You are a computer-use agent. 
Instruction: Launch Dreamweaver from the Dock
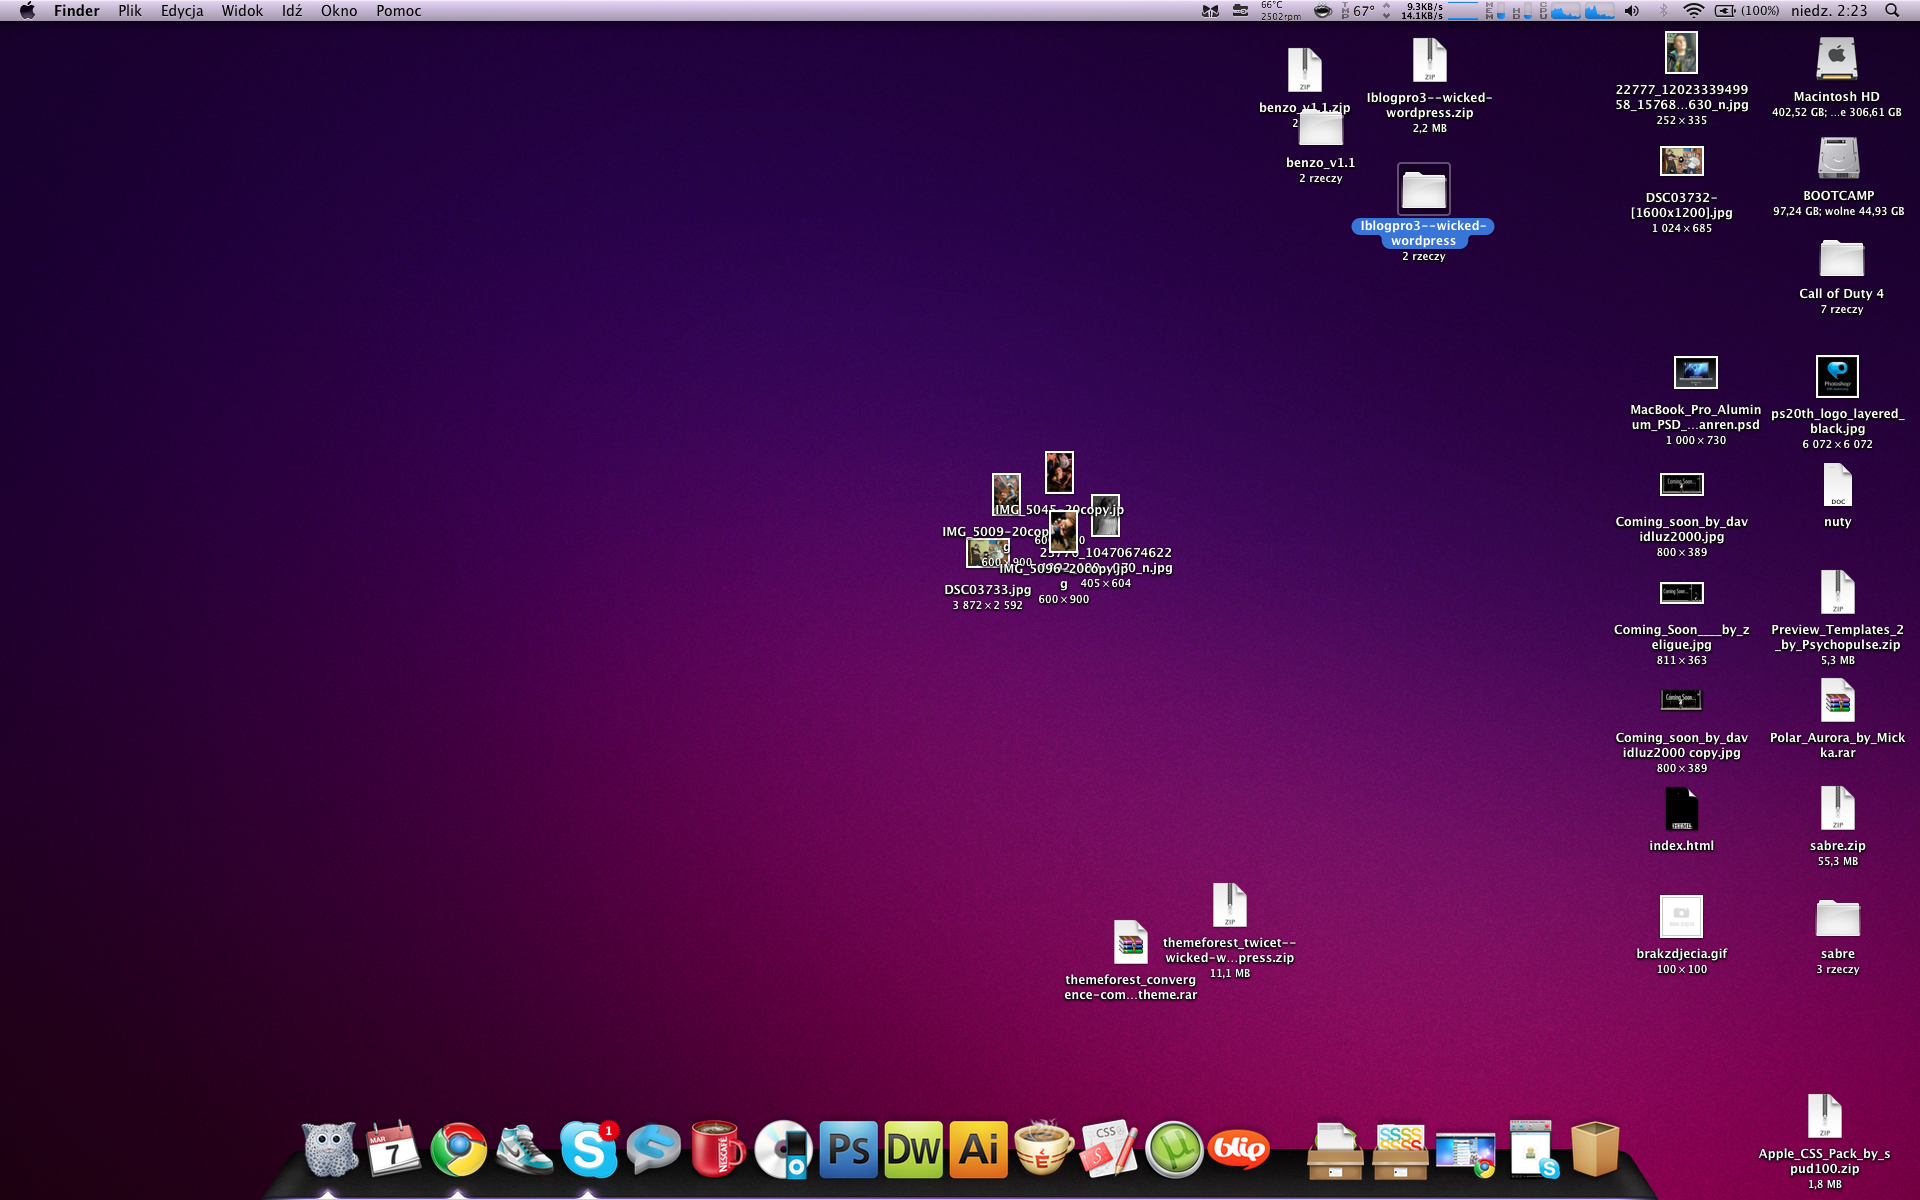[x=913, y=1150]
